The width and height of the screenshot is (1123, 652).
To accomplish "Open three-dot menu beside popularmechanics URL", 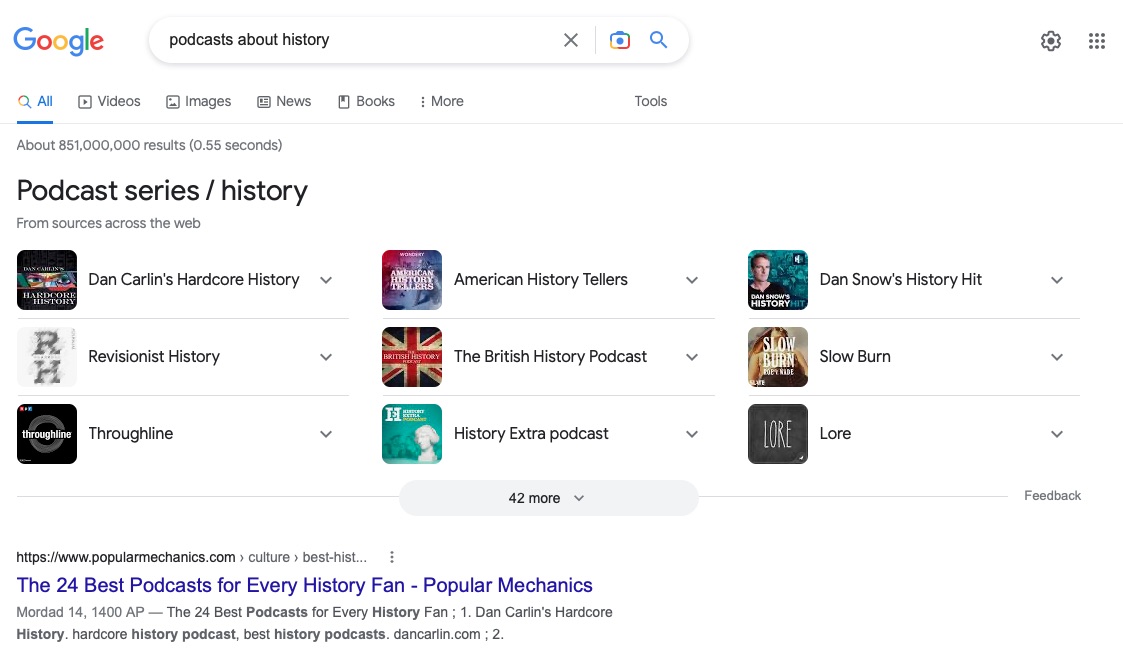I will [x=391, y=557].
